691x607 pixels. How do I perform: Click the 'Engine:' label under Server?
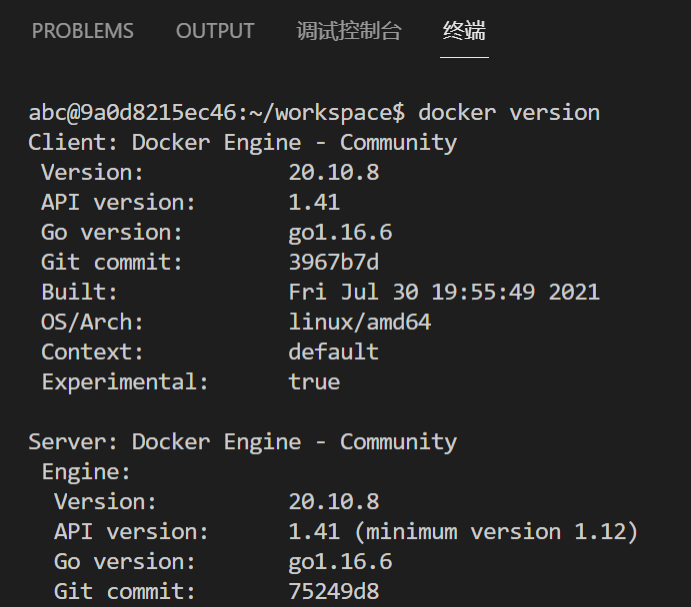[86, 472]
